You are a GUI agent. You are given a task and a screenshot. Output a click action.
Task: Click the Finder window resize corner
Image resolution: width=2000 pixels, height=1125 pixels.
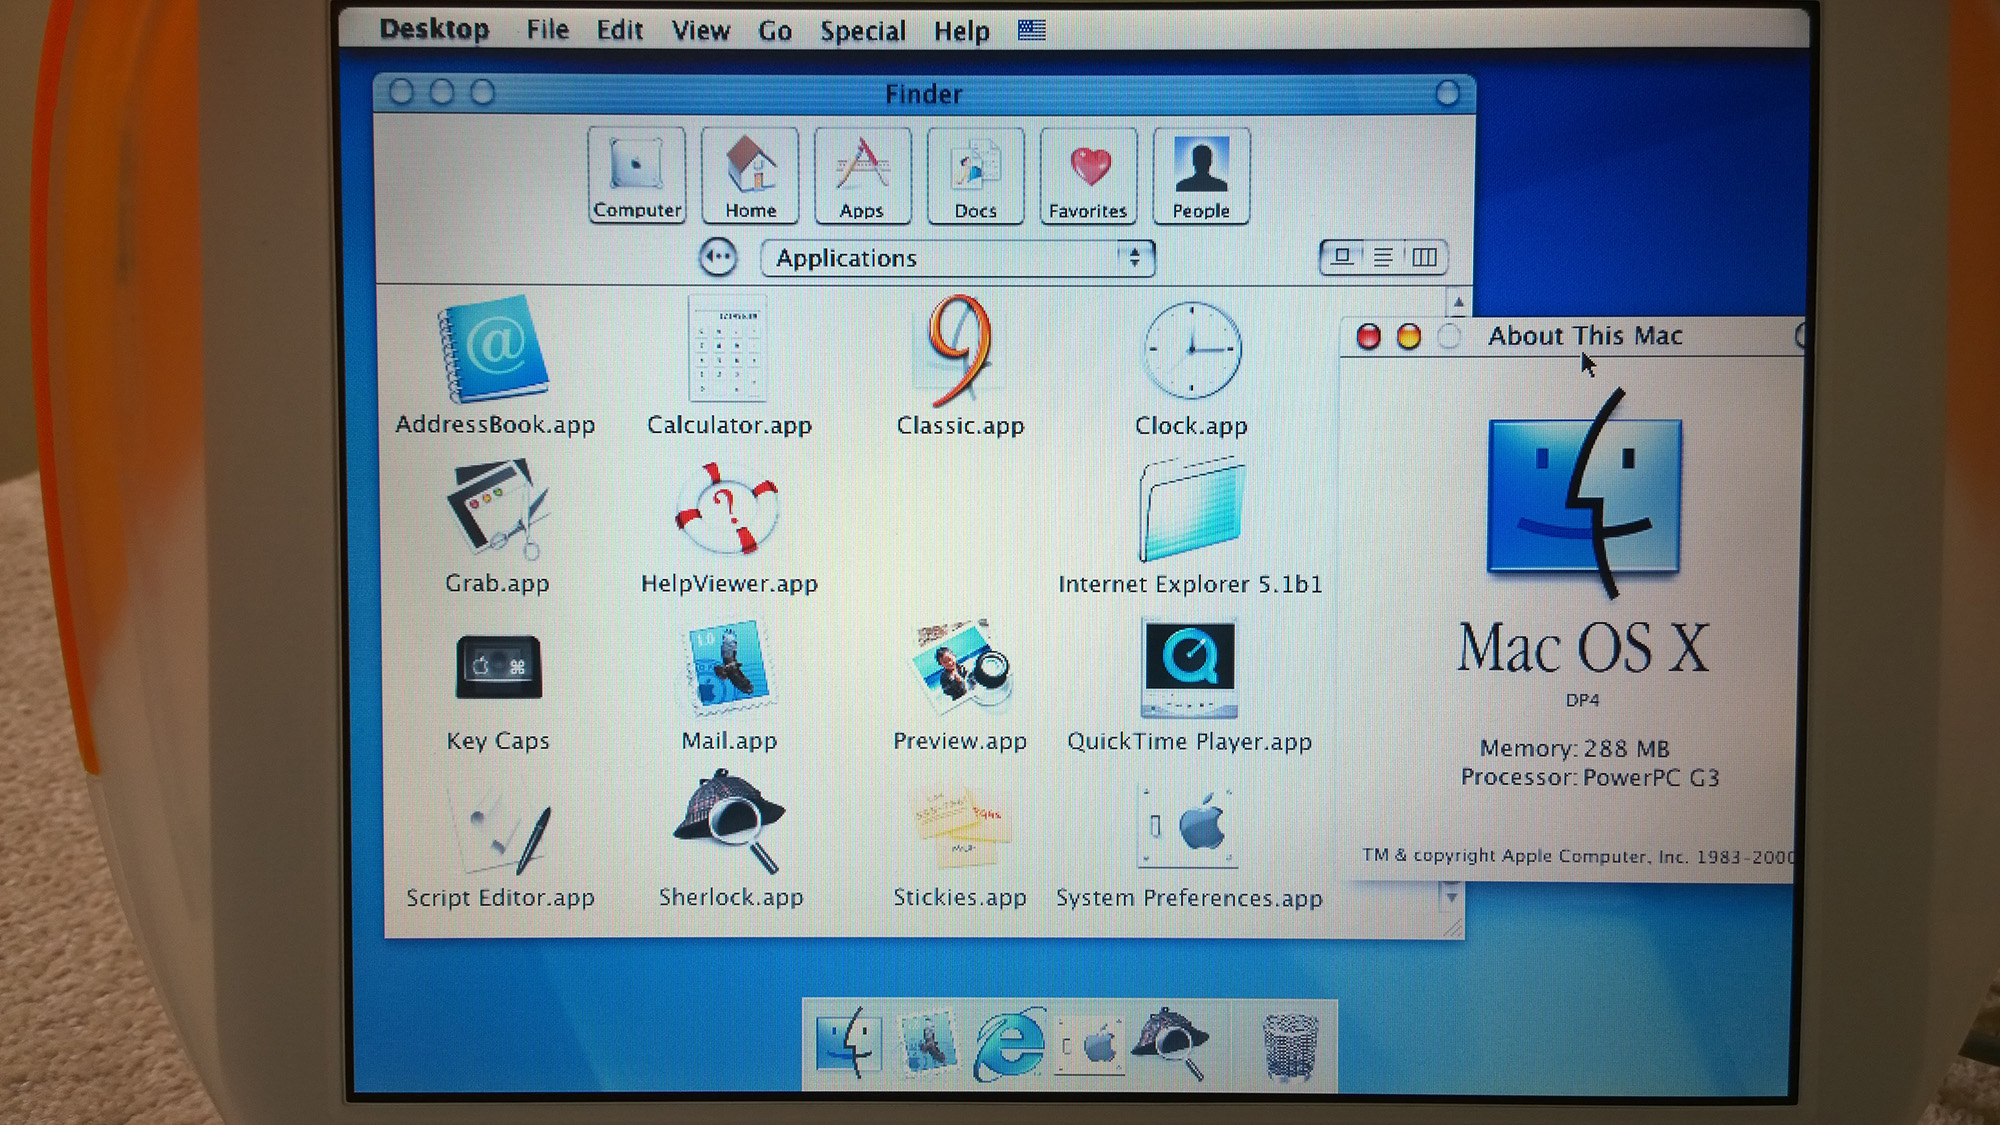coord(1453,929)
